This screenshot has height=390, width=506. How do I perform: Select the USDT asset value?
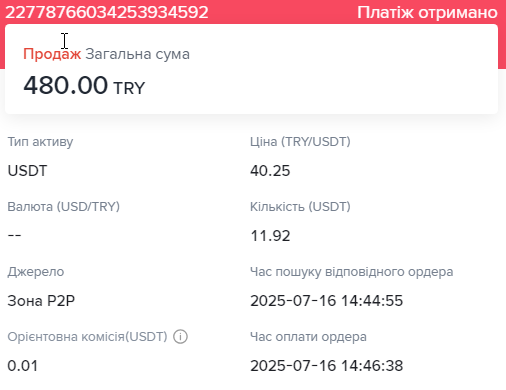27,171
